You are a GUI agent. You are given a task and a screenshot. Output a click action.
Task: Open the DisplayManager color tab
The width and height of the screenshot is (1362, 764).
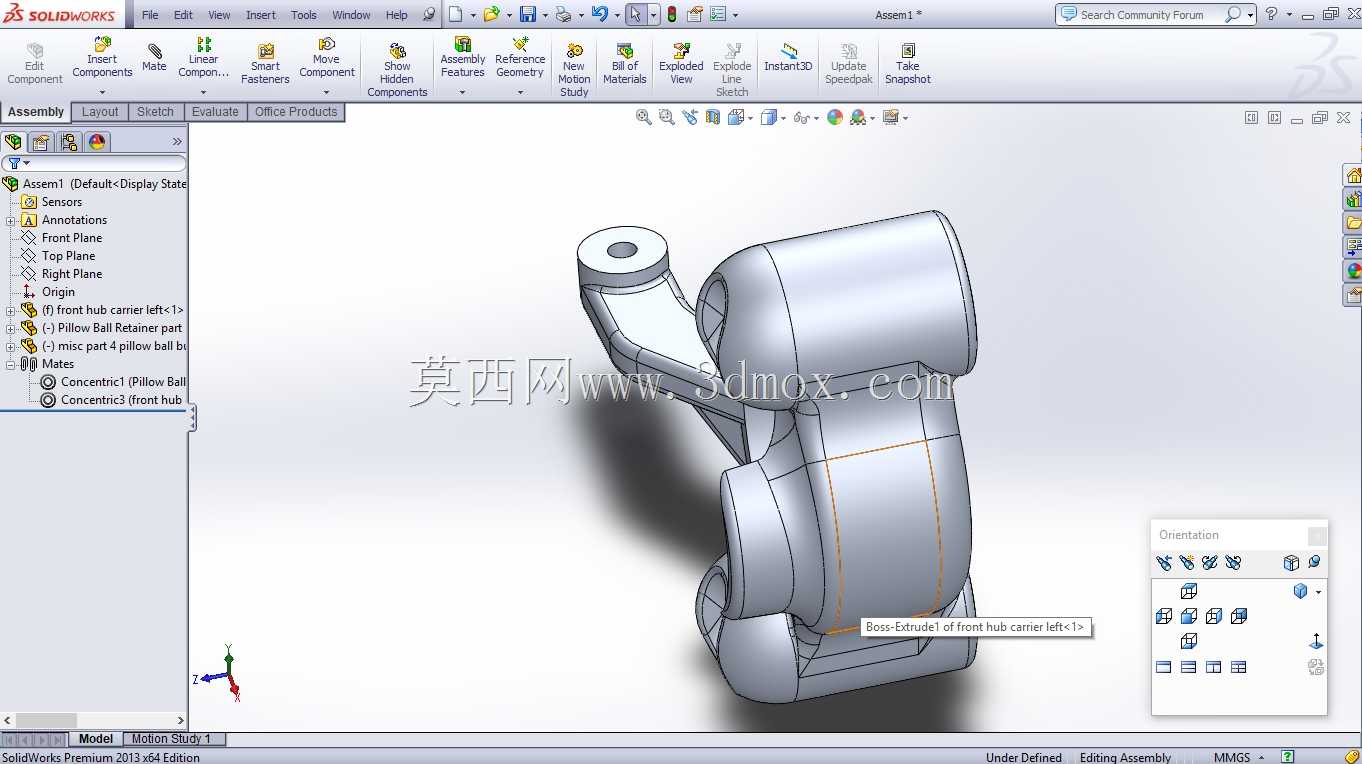pos(97,142)
